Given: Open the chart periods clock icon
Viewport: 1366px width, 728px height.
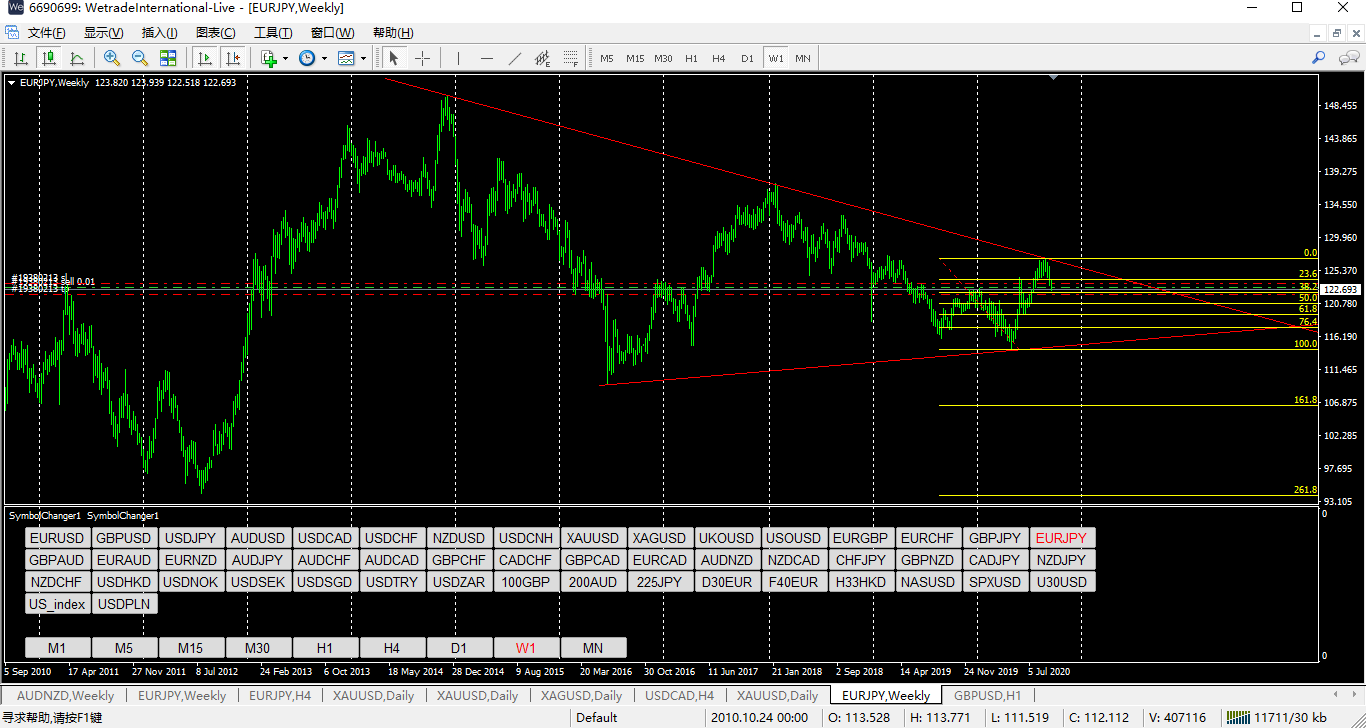Looking at the screenshot, I should [306, 58].
